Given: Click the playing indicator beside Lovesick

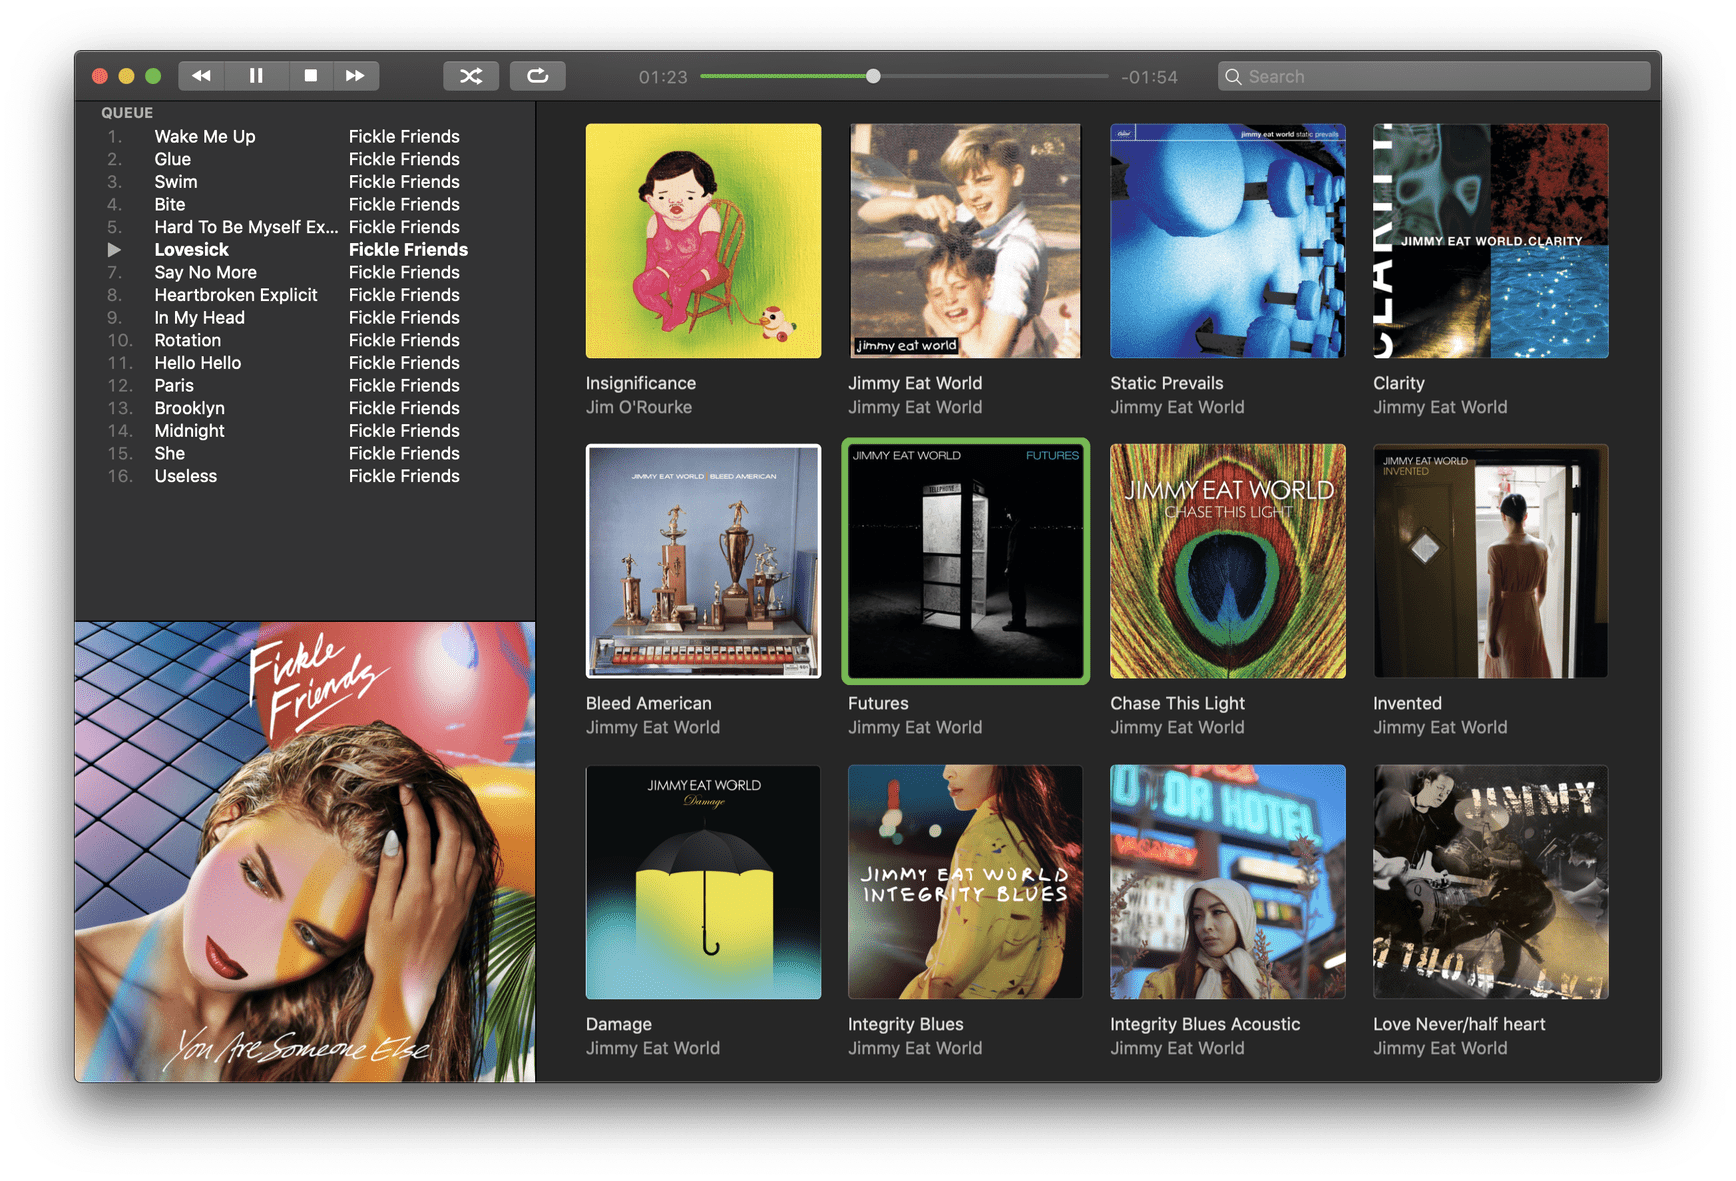Looking at the screenshot, I should (114, 250).
